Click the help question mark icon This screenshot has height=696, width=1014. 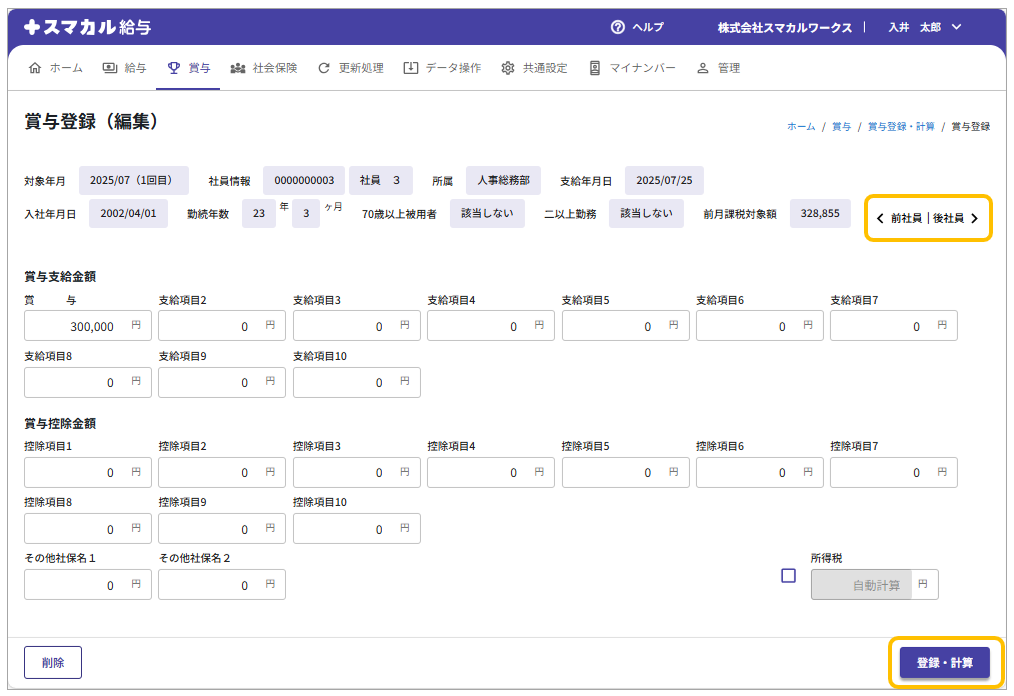pos(618,27)
